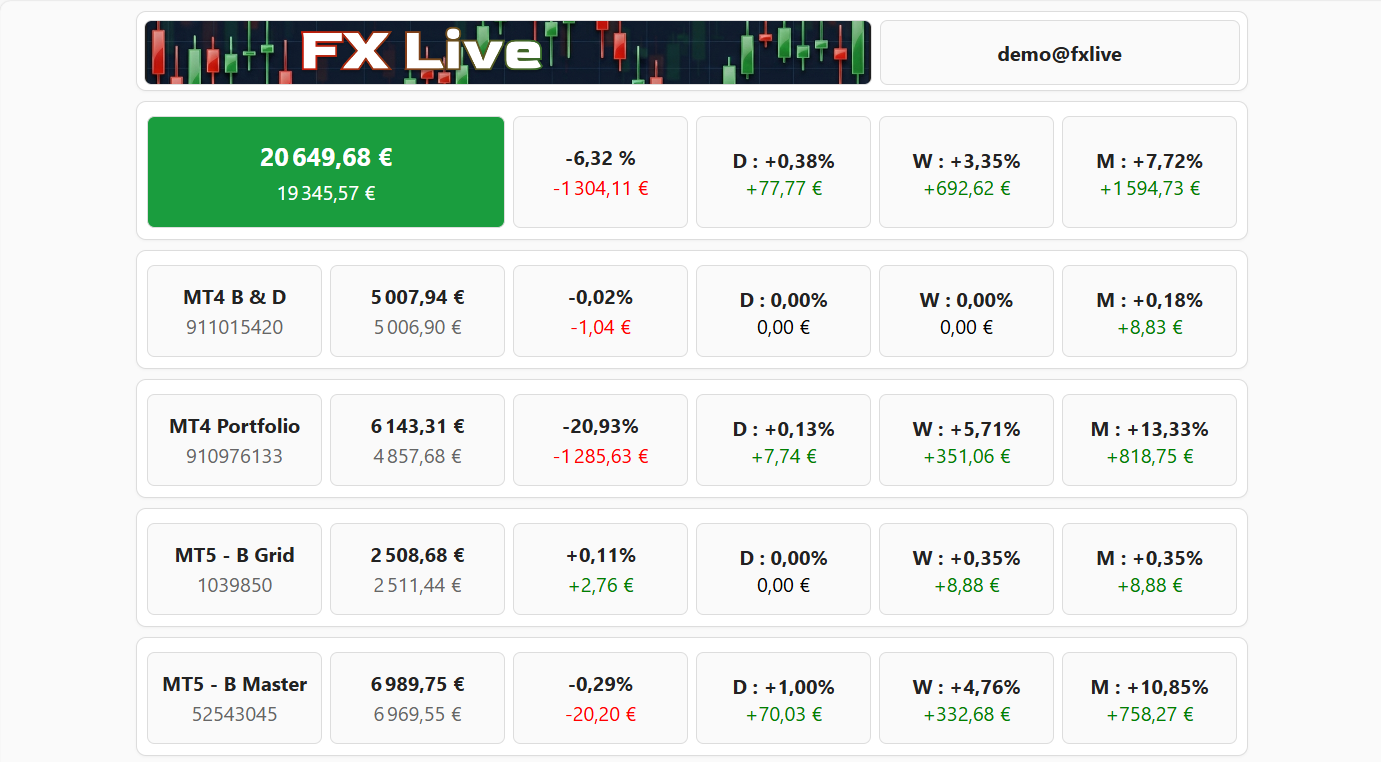The image size is (1381, 762).
Task: Click the weekly gain tile showing +692,62 €
Action: [966, 171]
